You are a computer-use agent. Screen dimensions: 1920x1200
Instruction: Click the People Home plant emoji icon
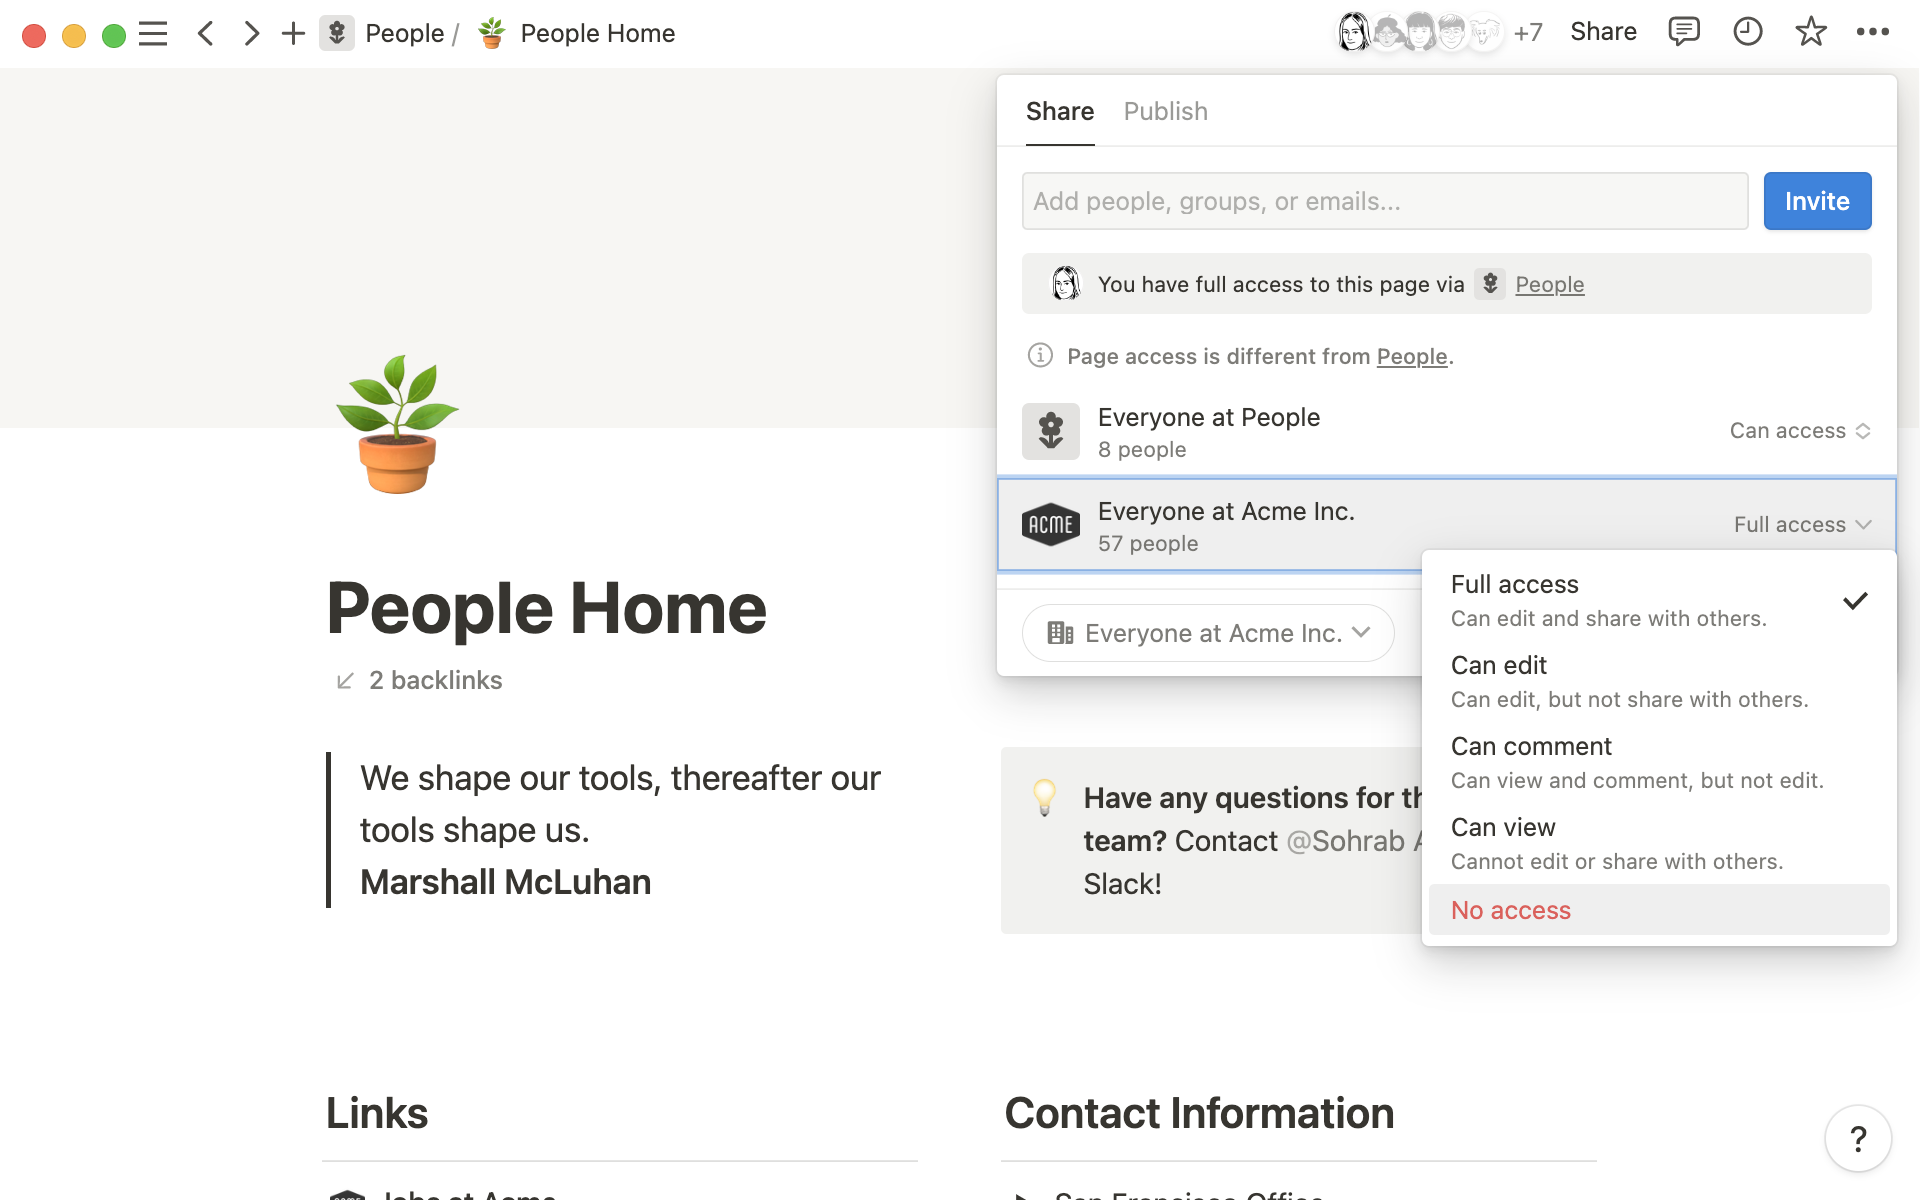click(492, 32)
